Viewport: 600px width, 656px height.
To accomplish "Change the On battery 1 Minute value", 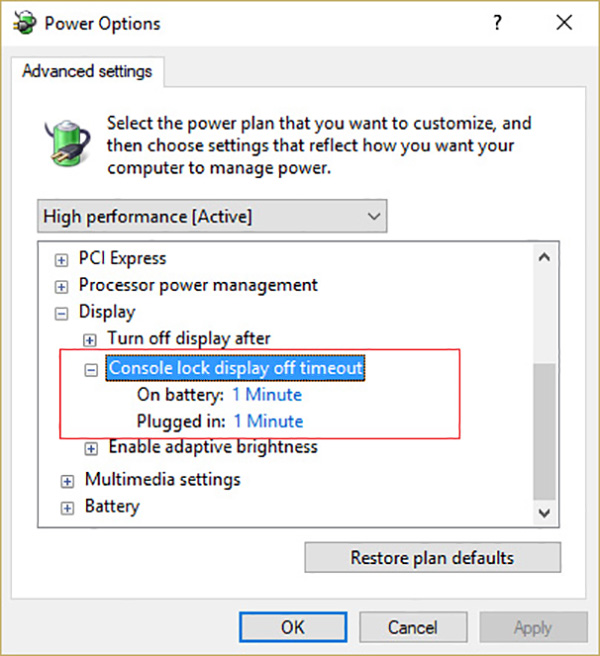I will 267,395.
